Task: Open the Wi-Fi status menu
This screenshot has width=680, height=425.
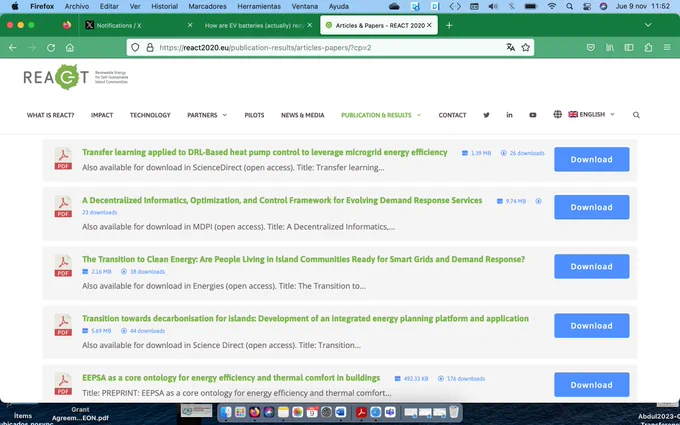Action: [x=552, y=7]
